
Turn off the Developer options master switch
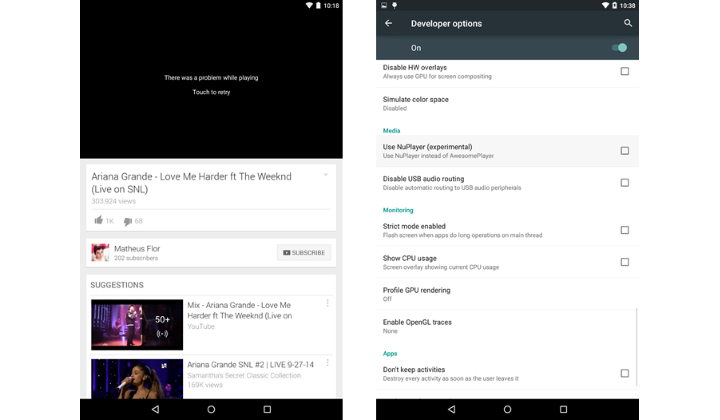tap(619, 48)
